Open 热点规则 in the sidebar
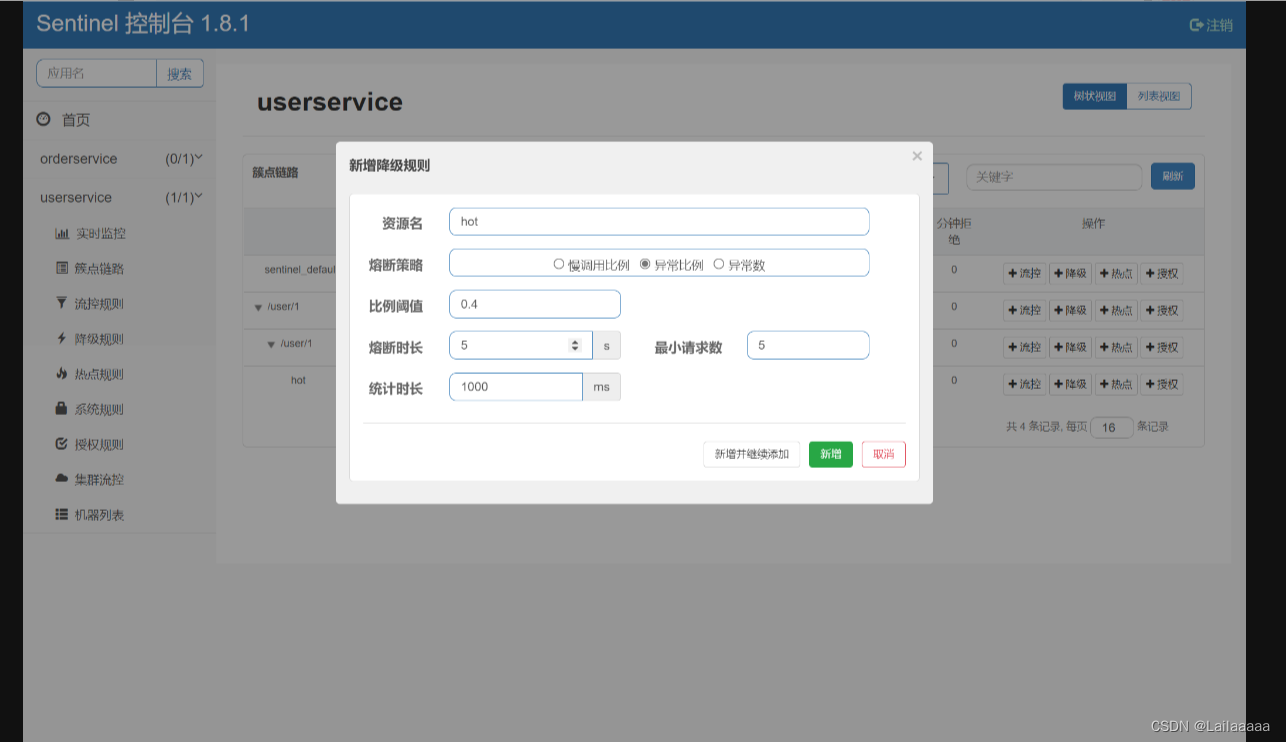This screenshot has width=1286, height=742. [90, 374]
